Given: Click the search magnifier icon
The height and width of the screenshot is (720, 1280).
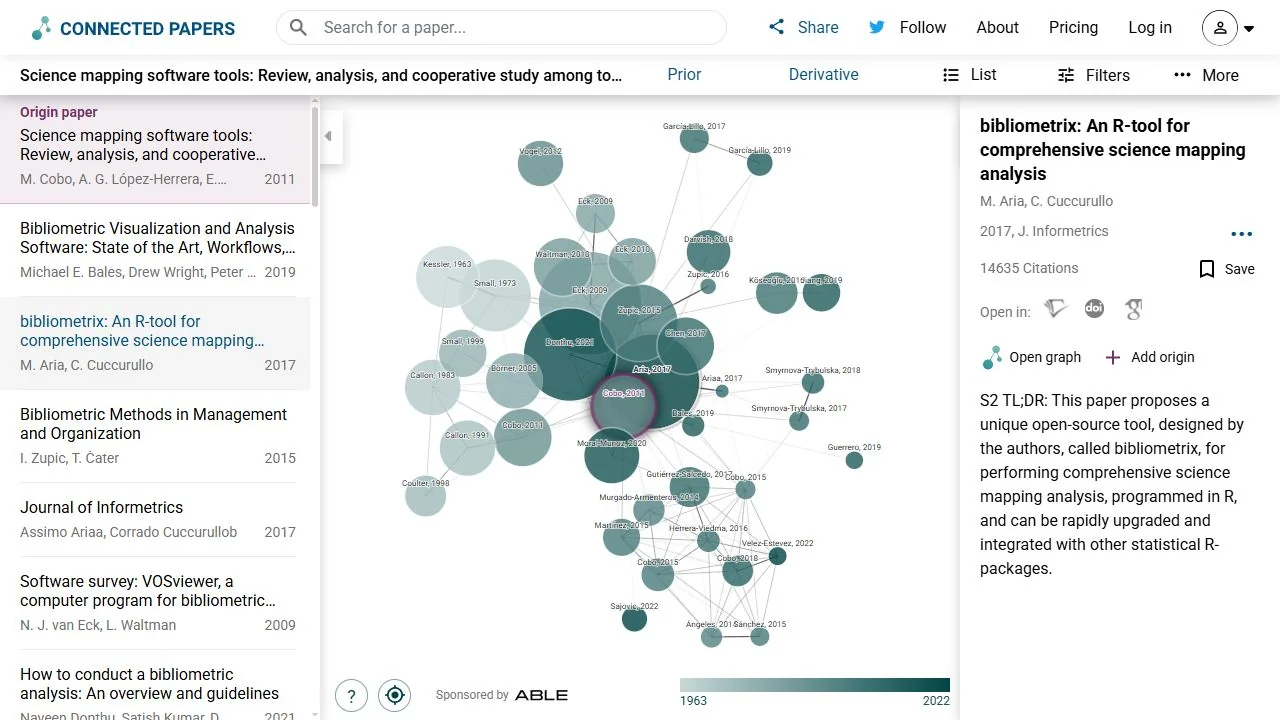Looking at the screenshot, I should (298, 28).
